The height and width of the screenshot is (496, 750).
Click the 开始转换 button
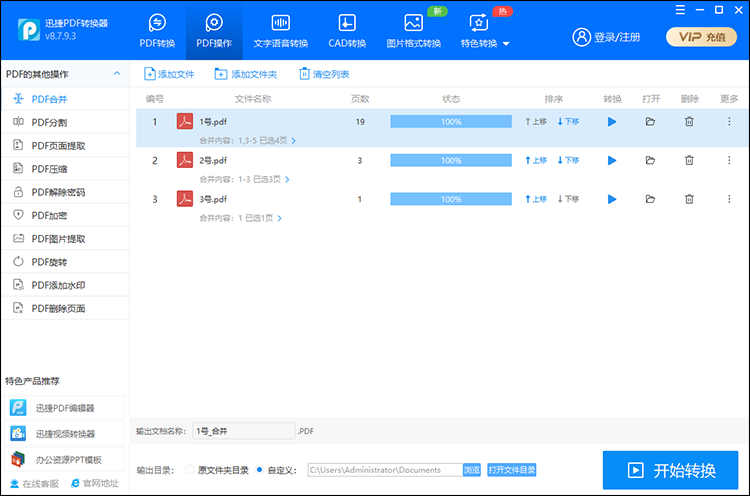[x=671, y=470]
